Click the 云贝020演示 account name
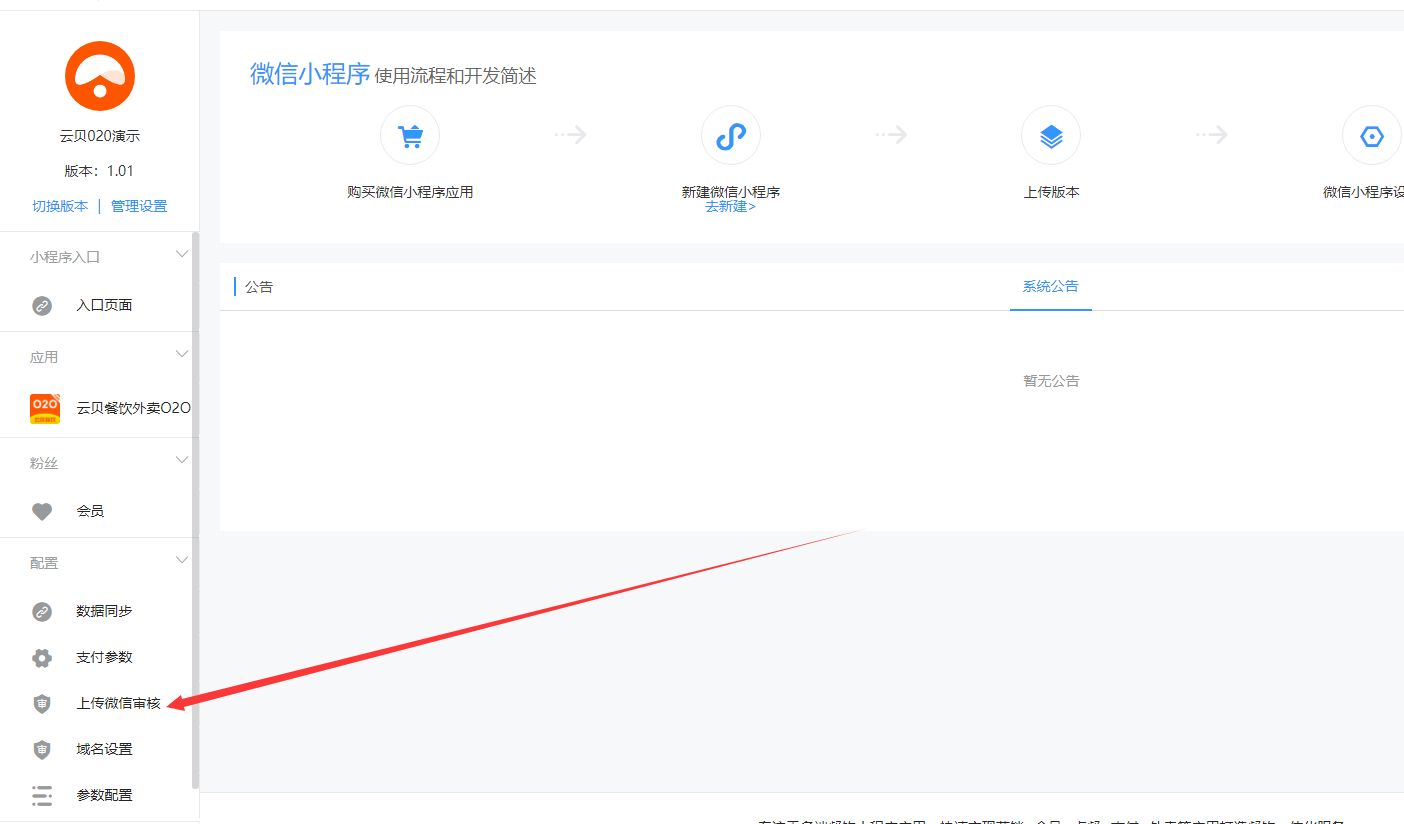Viewport: 1404px width, 824px height. (100, 136)
